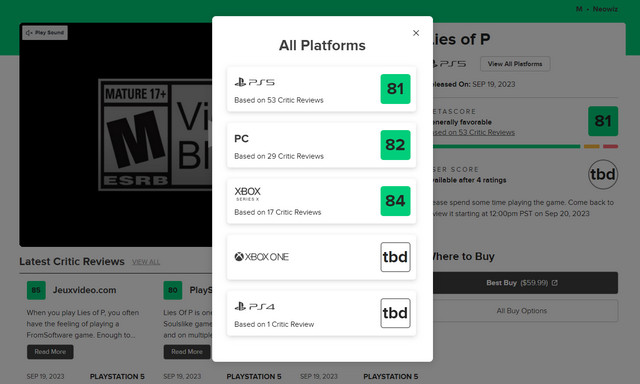Image resolution: width=640 pixels, height=384 pixels.
Task: Click the Xbox Series X score 84
Action: click(395, 201)
